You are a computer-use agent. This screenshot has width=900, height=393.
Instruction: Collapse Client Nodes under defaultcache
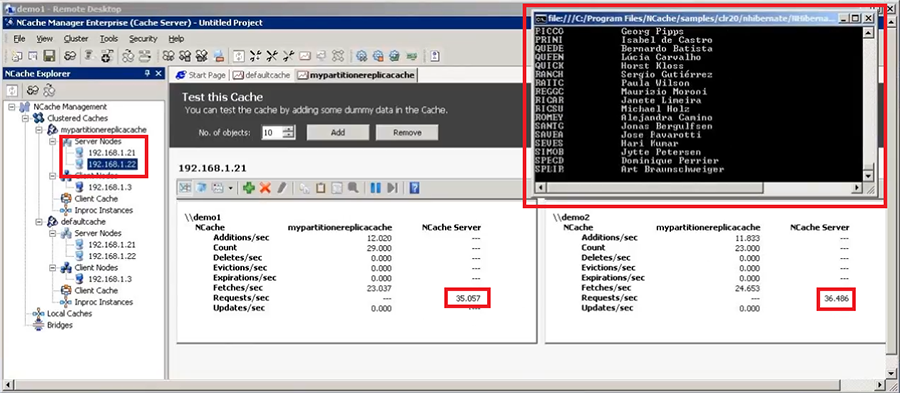[52, 267]
